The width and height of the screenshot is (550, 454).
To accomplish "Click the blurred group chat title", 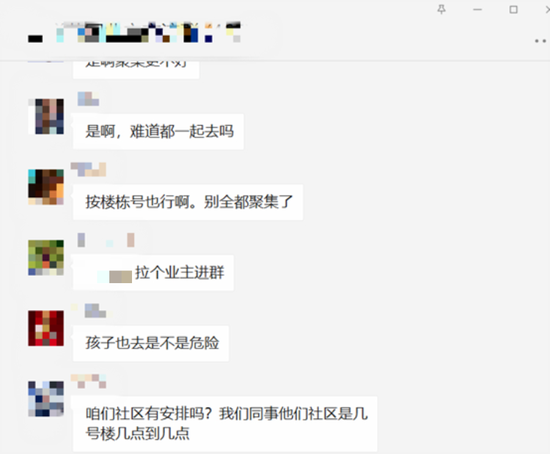I will pos(135,32).
